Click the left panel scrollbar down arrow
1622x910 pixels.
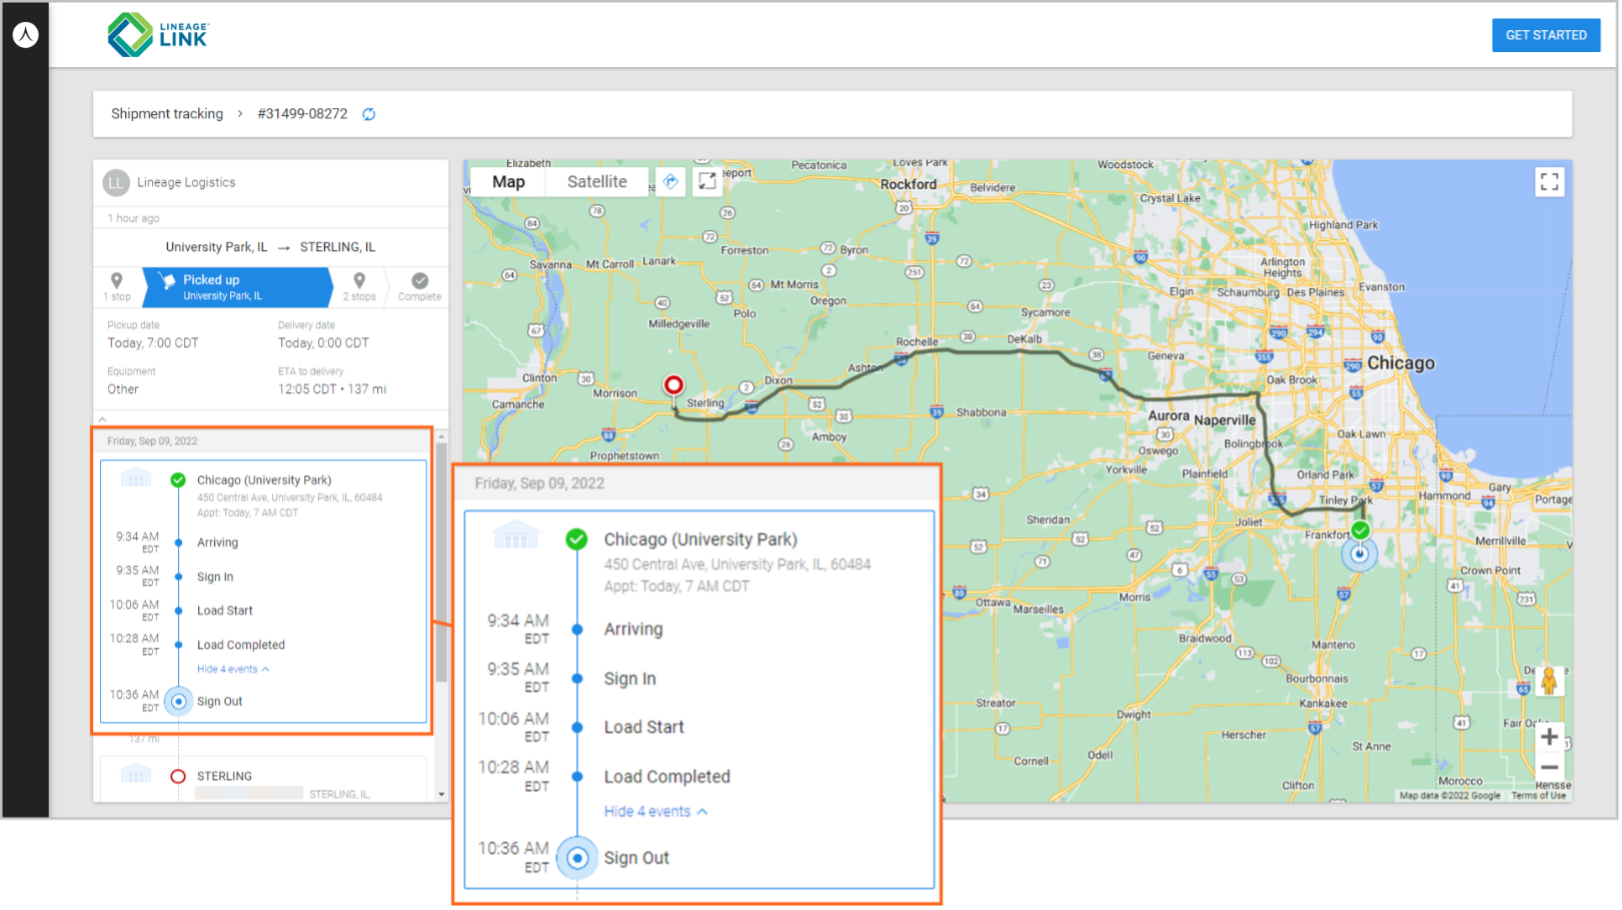point(441,795)
